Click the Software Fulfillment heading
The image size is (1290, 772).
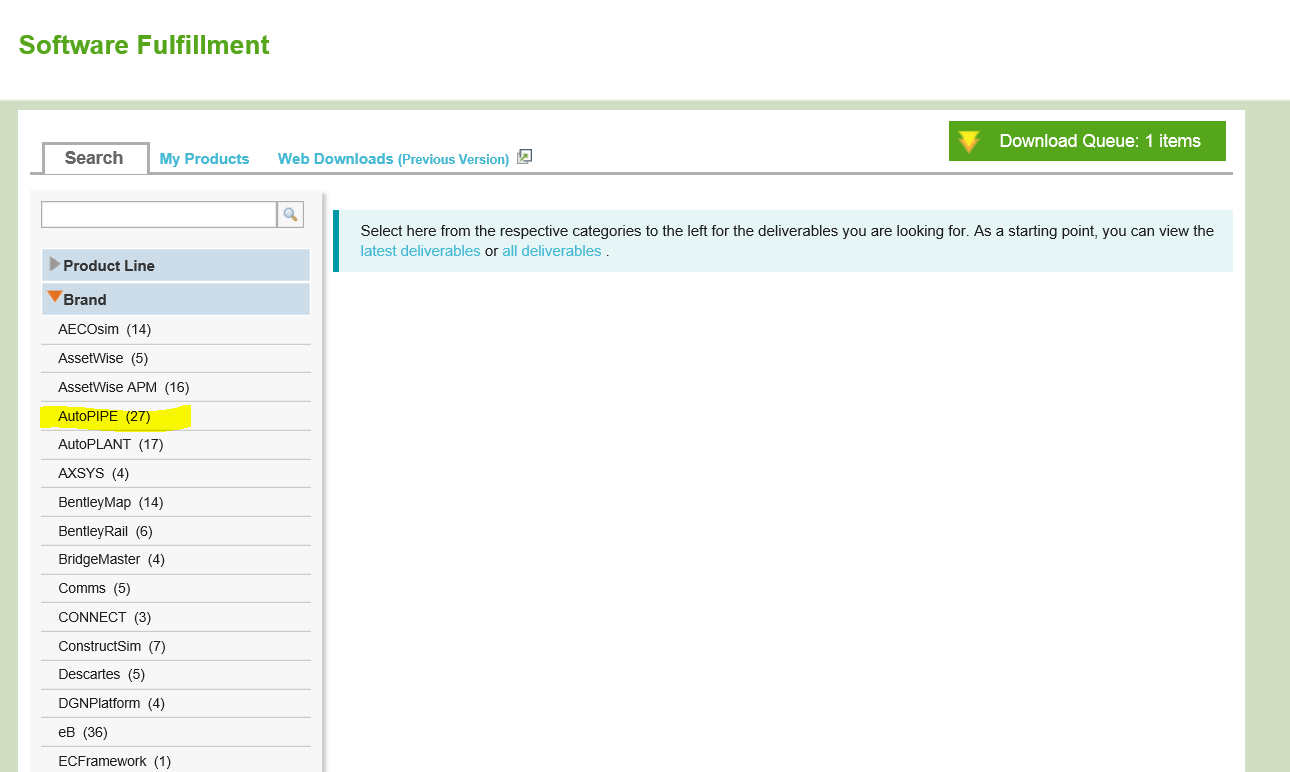(x=144, y=45)
